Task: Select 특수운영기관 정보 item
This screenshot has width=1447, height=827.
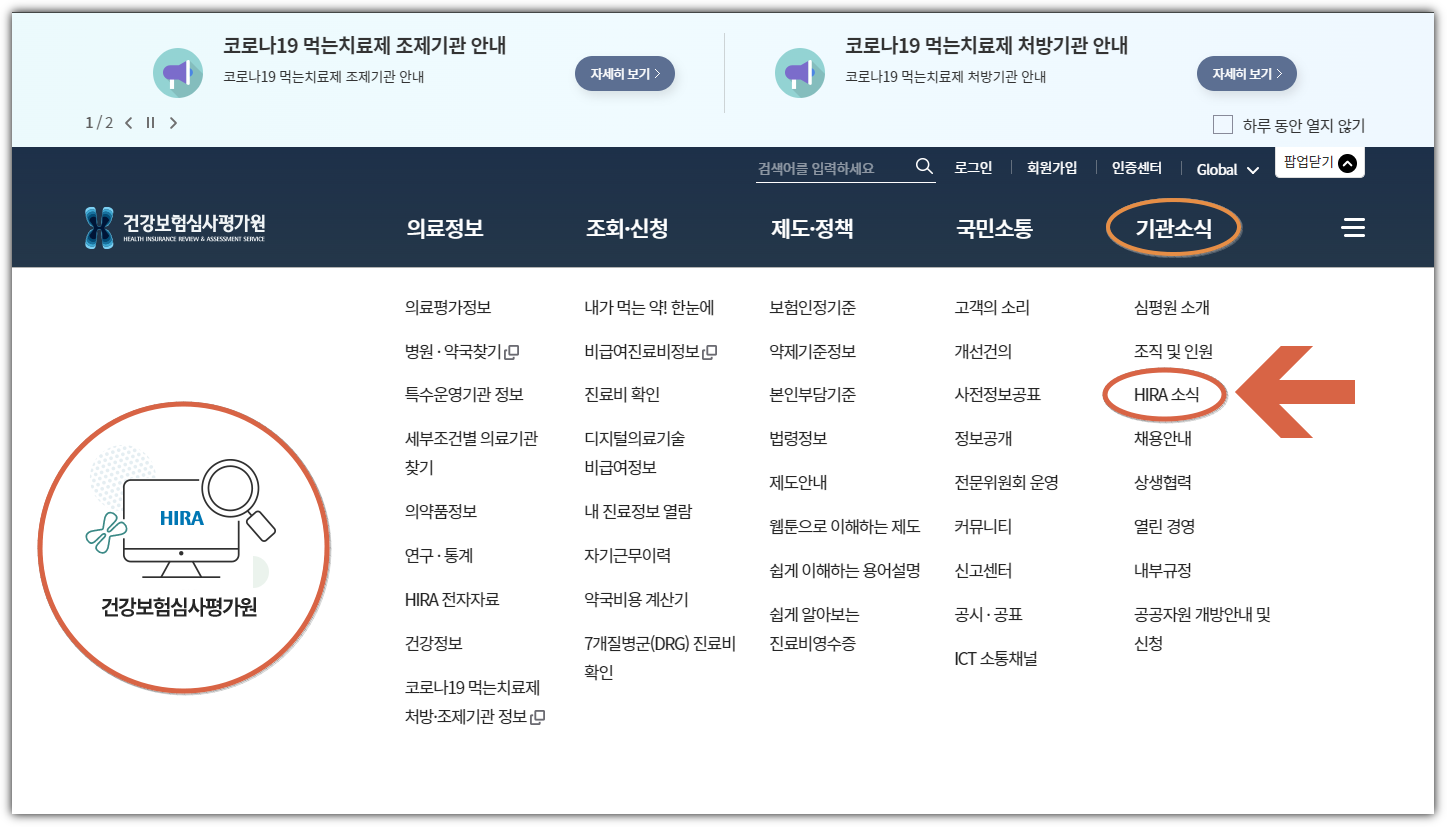Action: pos(464,395)
